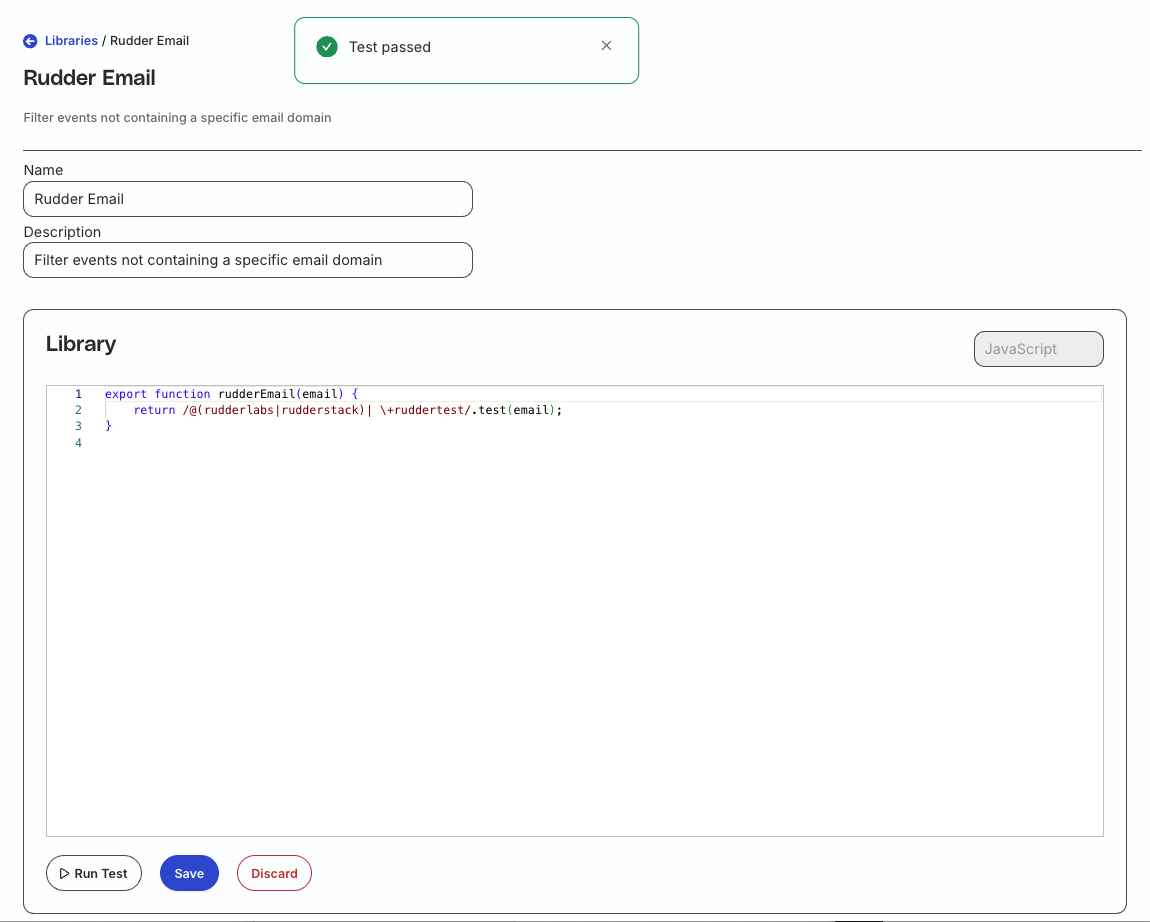Click line number 4 in the gutter

point(78,443)
